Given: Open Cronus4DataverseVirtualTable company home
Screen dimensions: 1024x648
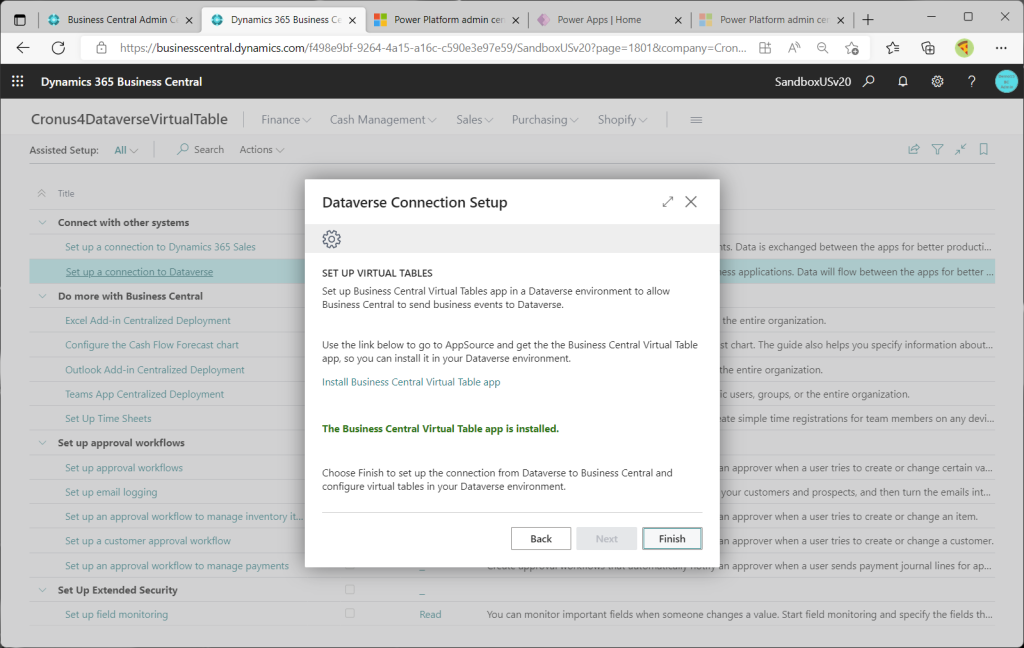Looking at the screenshot, I should click(x=129, y=120).
